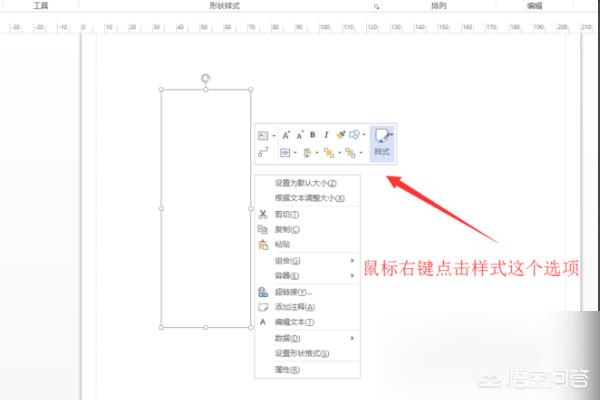Click the rotation handle above the rectangle
Image resolution: width=600 pixels, height=400 pixels.
click(206, 76)
